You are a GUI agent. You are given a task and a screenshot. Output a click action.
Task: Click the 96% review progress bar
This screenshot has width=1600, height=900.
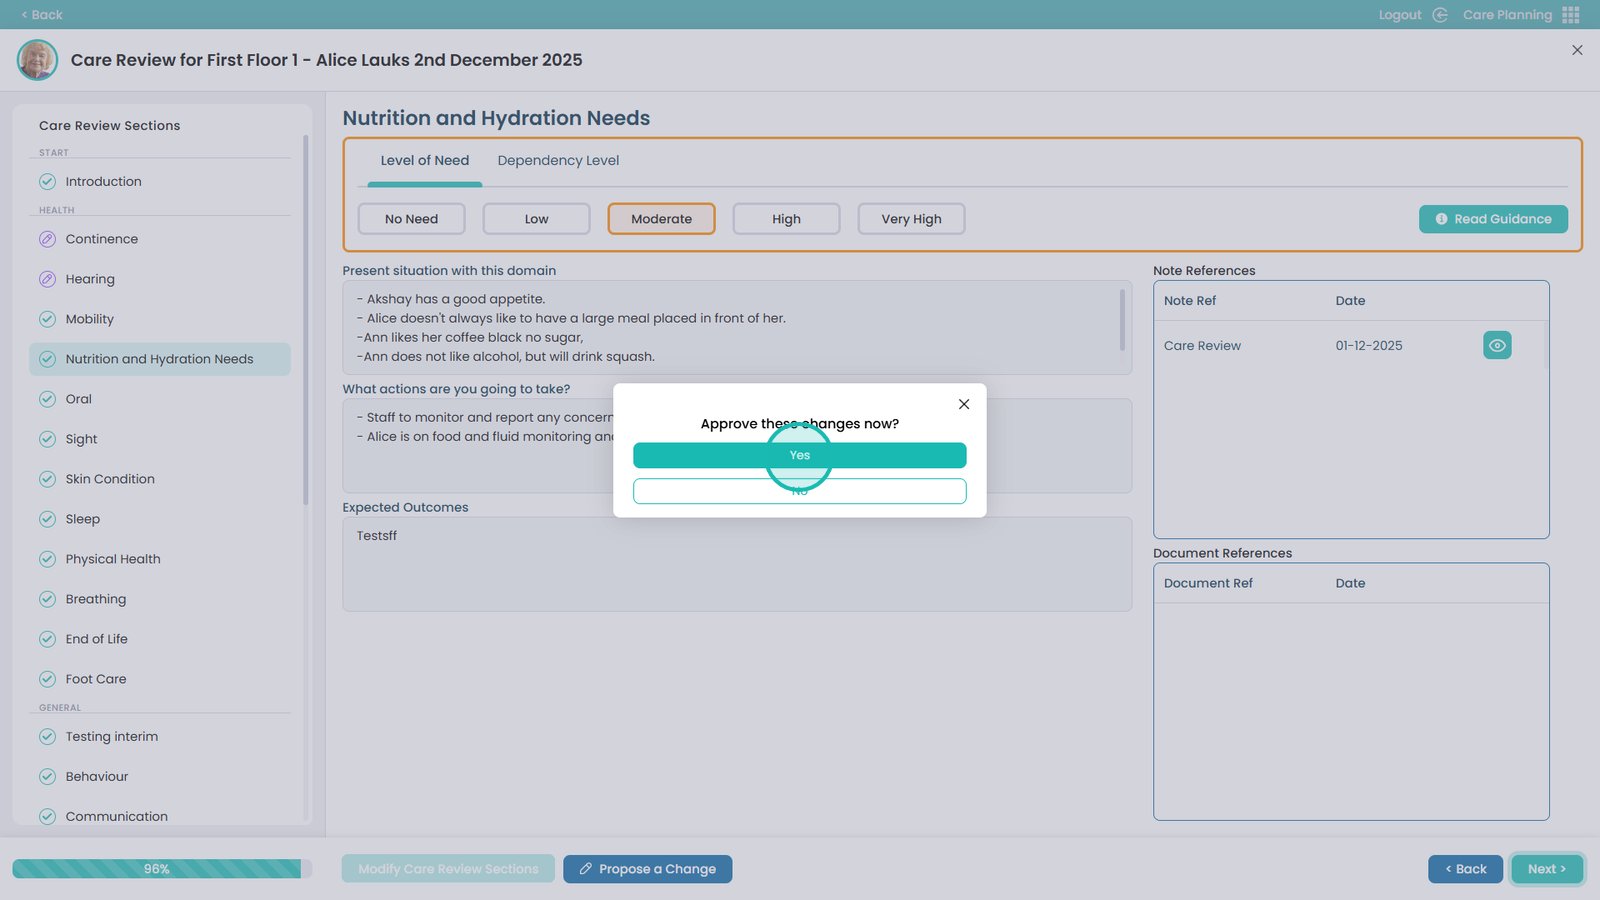point(157,869)
